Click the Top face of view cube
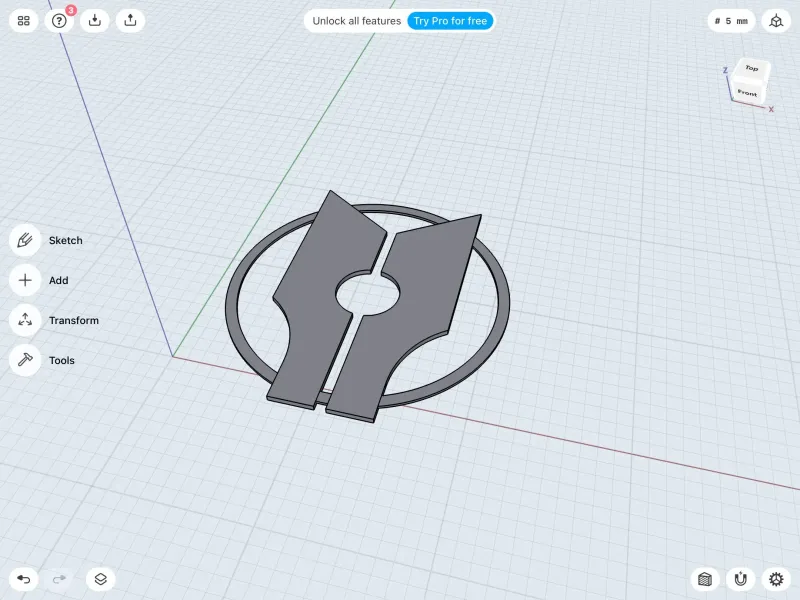This screenshot has width=800, height=600. click(x=752, y=68)
